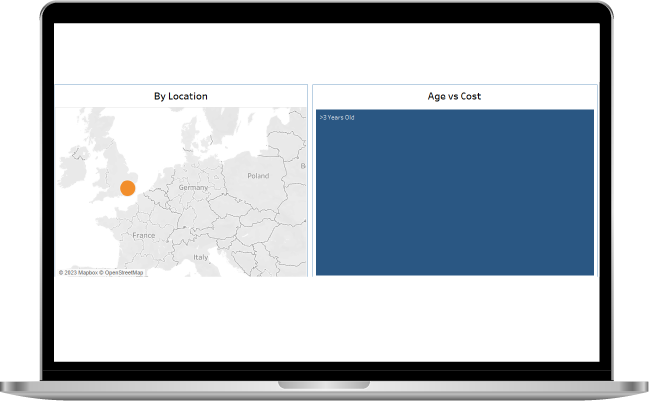Click the 'Poland' map label
This screenshot has height=401, width=649.
click(x=258, y=176)
